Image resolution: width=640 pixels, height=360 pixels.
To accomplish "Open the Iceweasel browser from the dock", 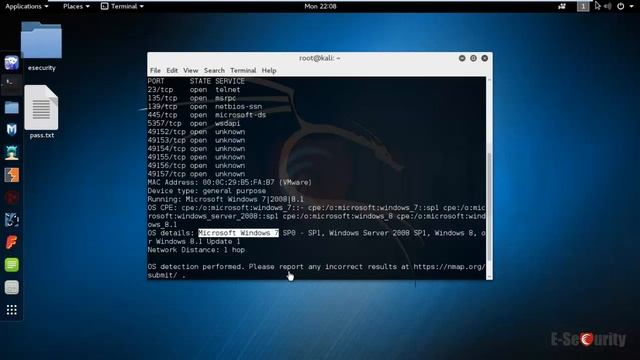I will (11, 62).
